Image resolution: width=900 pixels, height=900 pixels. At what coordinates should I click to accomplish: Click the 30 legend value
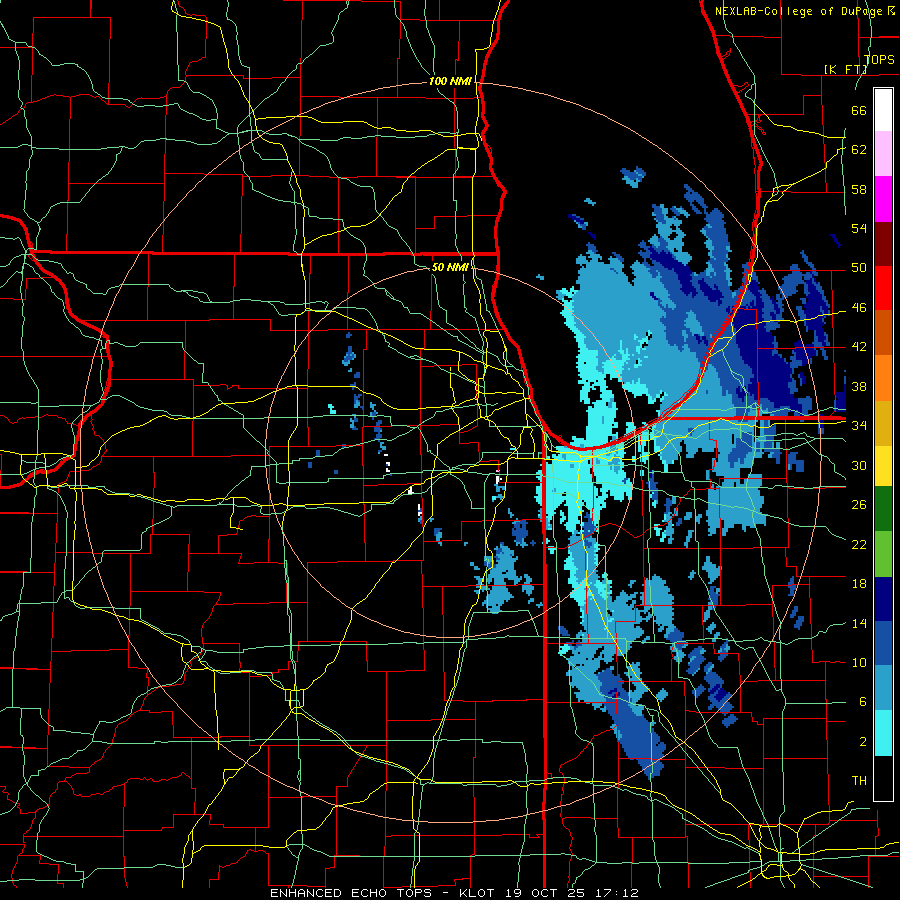click(859, 465)
